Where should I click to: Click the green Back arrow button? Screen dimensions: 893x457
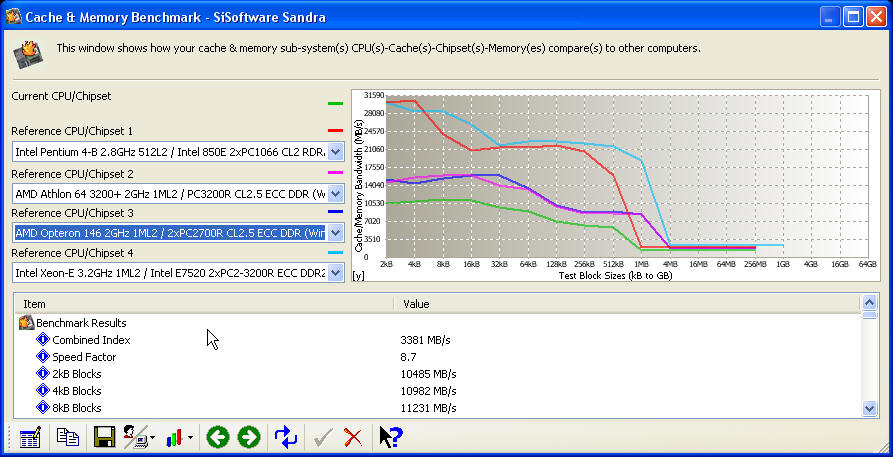click(x=218, y=438)
